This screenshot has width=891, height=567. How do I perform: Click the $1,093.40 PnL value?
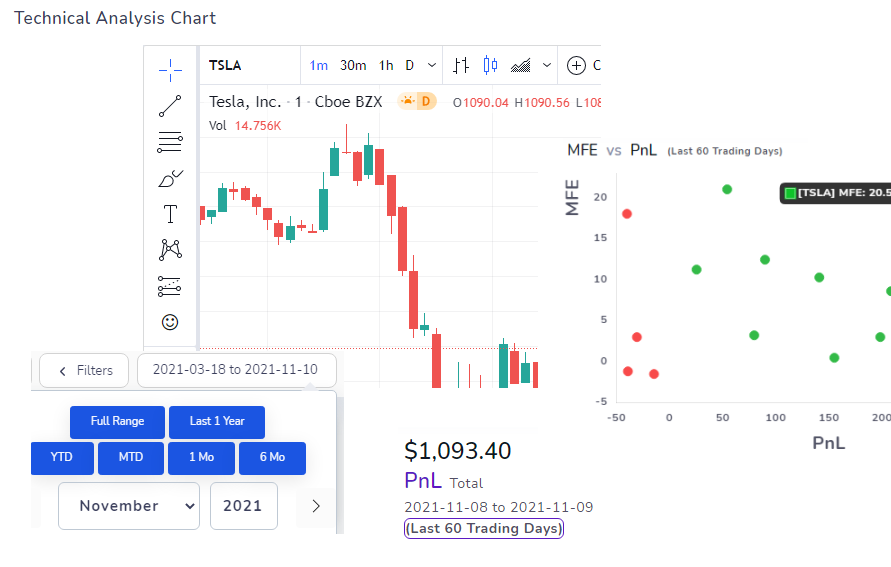[457, 451]
